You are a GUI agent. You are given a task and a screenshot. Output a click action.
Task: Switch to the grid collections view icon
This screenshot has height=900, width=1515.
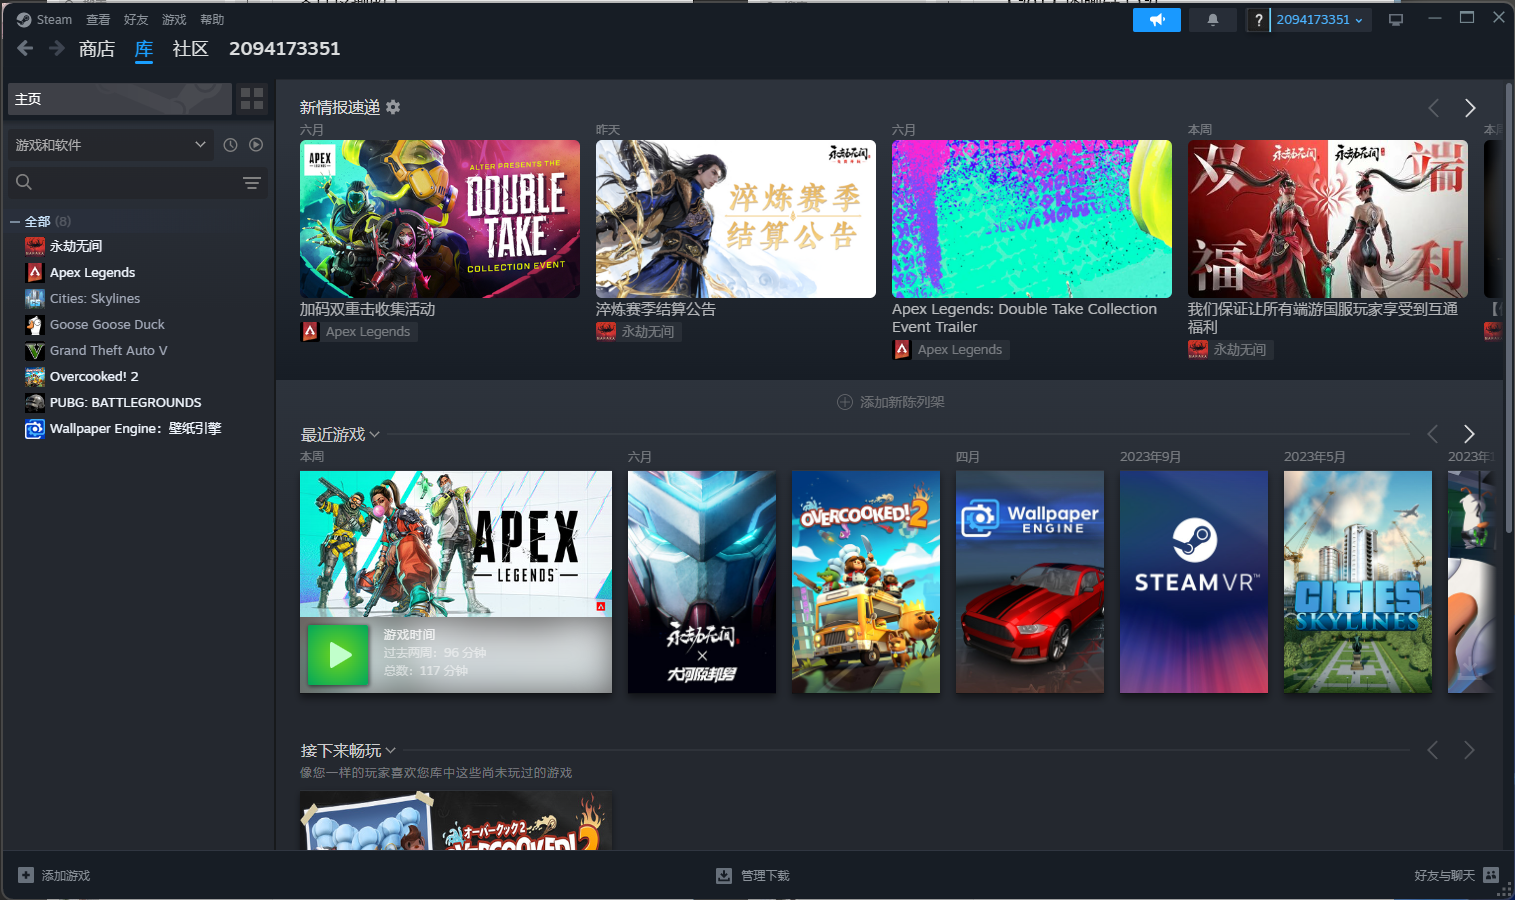[252, 99]
